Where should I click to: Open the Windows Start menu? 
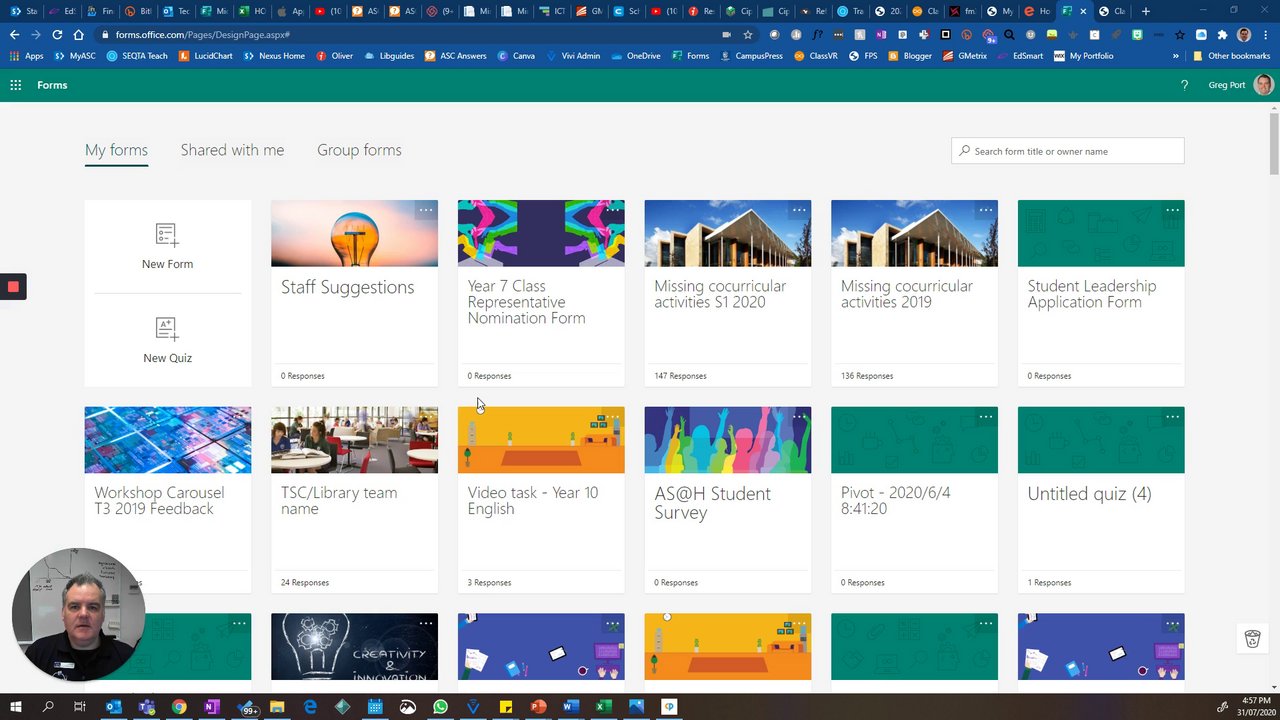(x=15, y=707)
